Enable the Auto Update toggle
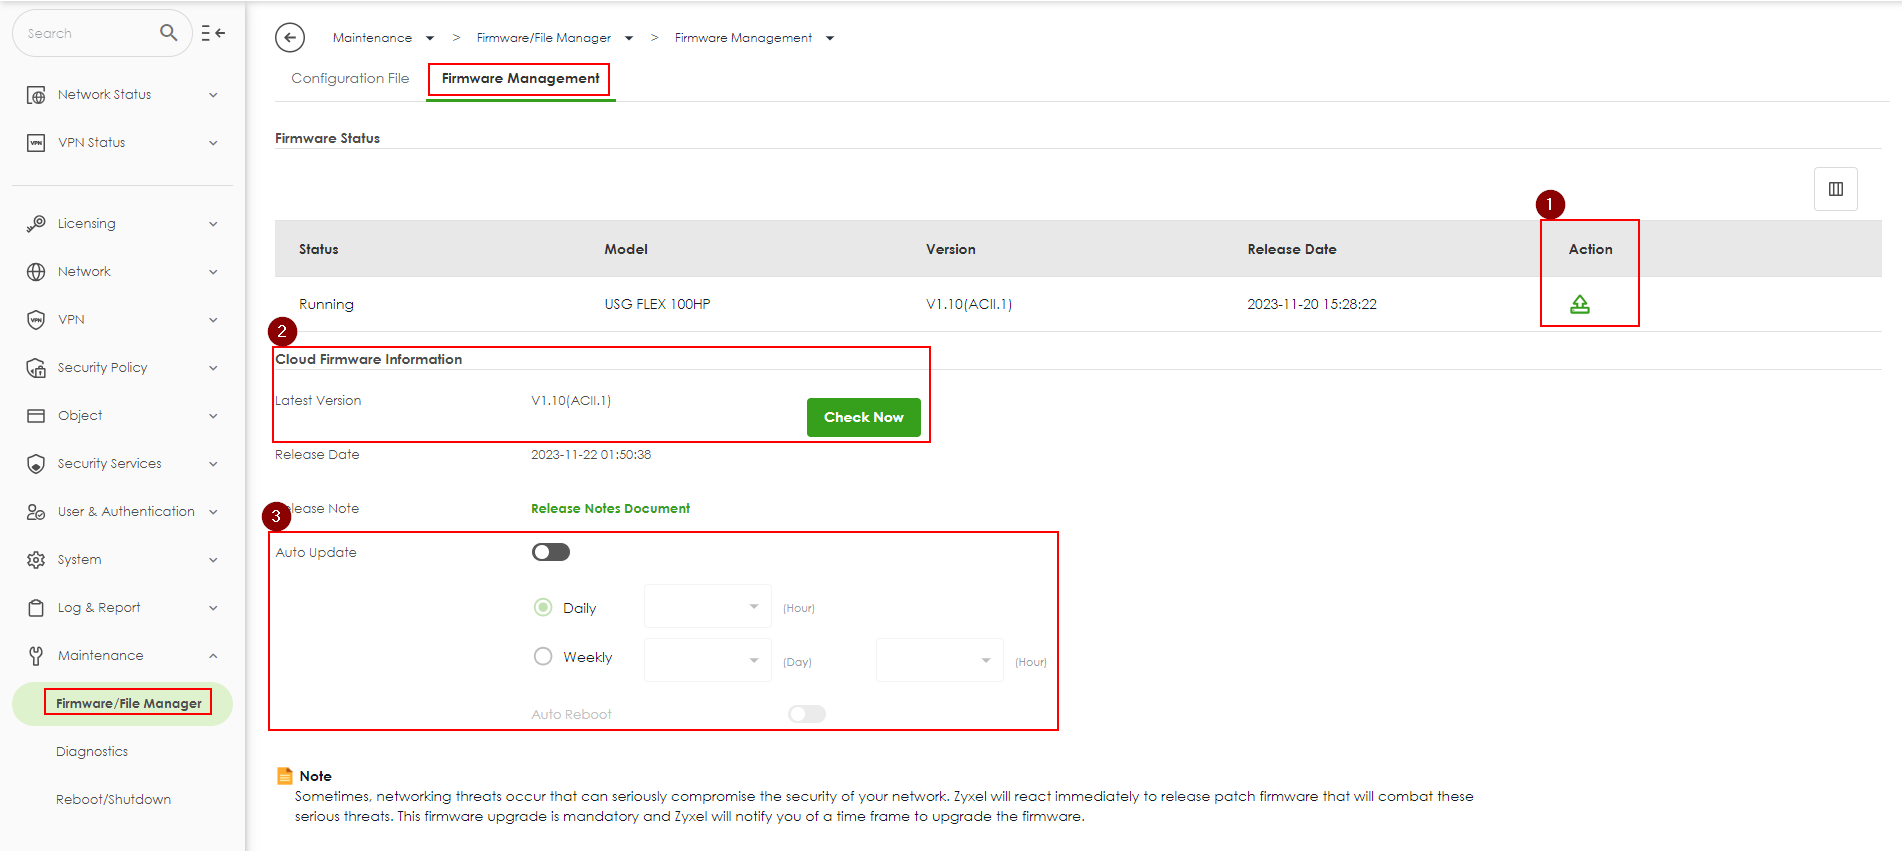Viewport: 1902px width, 851px height. tap(551, 552)
